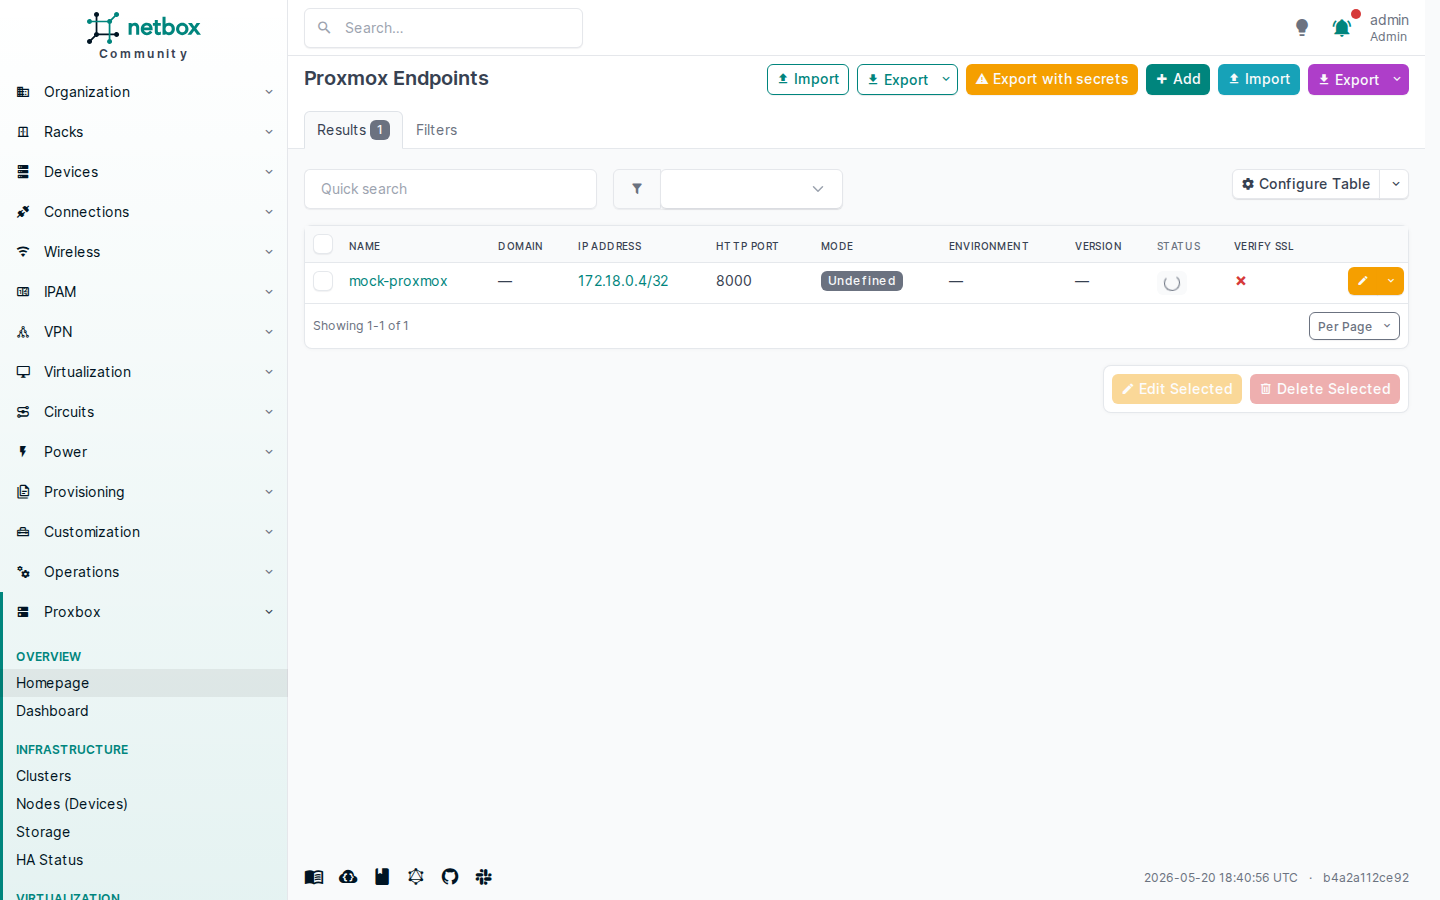Image resolution: width=1440 pixels, height=900 pixels.
Task: Open the Storage sidebar item
Action: click(144, 832)
